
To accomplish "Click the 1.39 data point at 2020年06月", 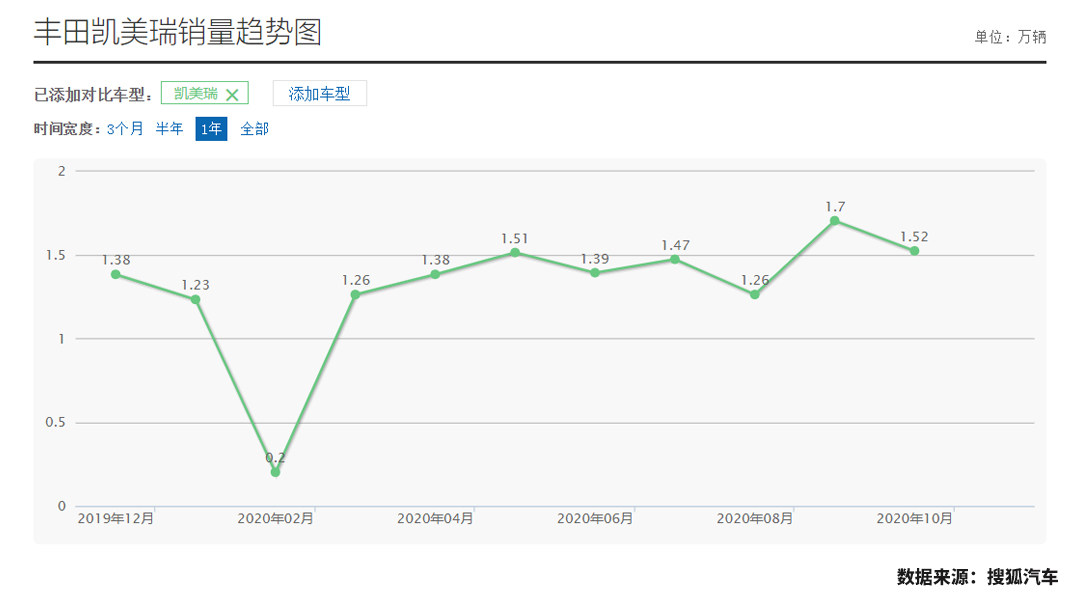I will 595,272.
